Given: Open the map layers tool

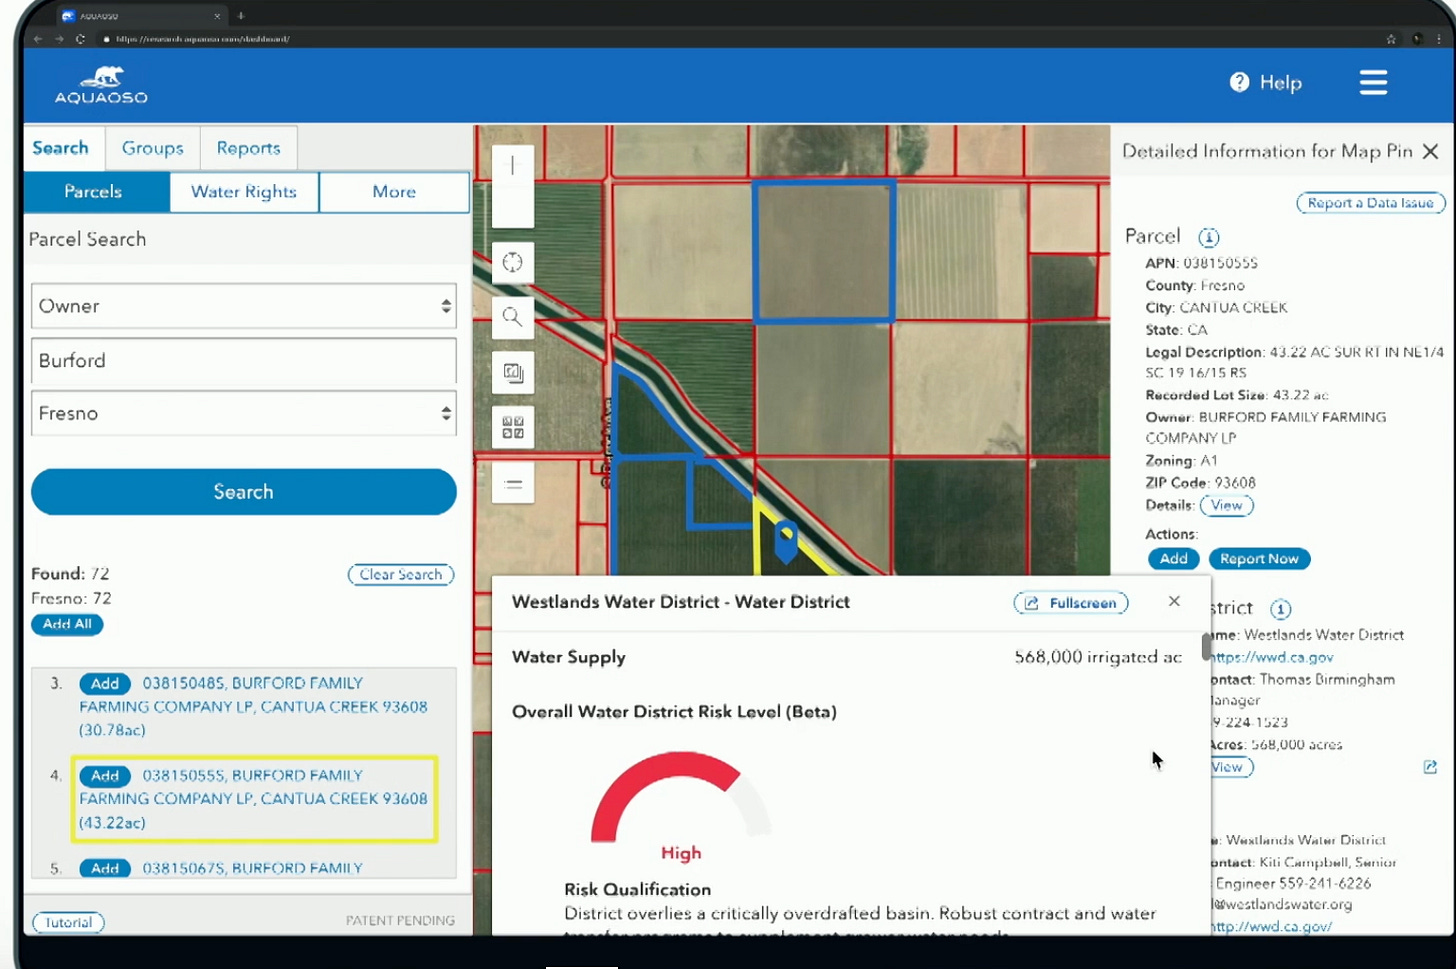Looking at the screenshot, I should tap(513, 373).
